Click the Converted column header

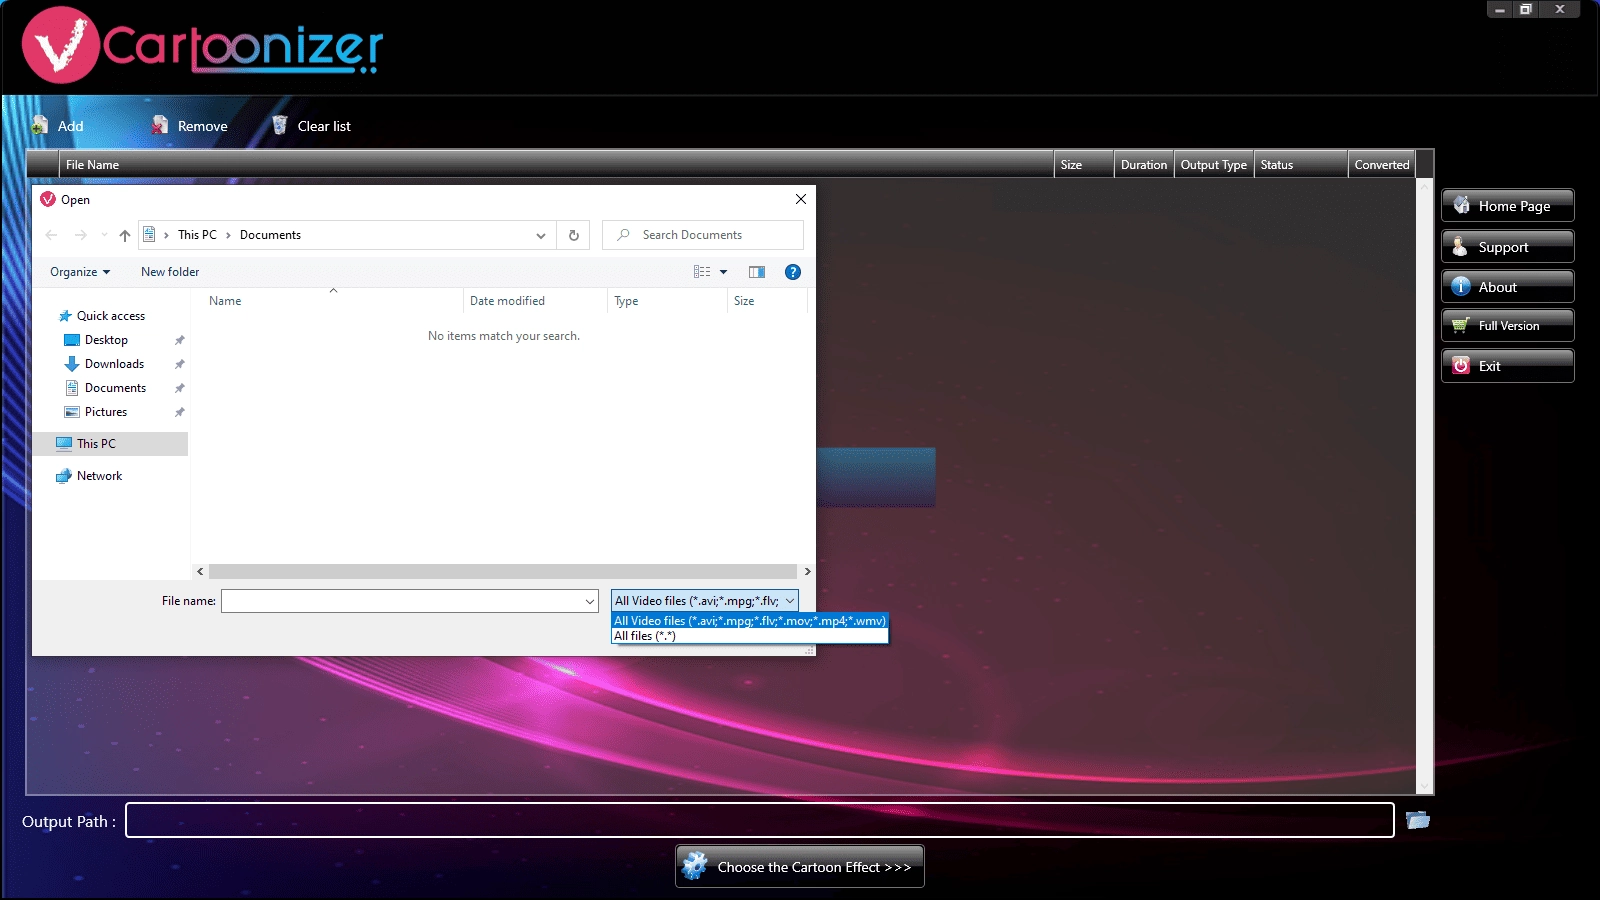(x=1382, y=165)
